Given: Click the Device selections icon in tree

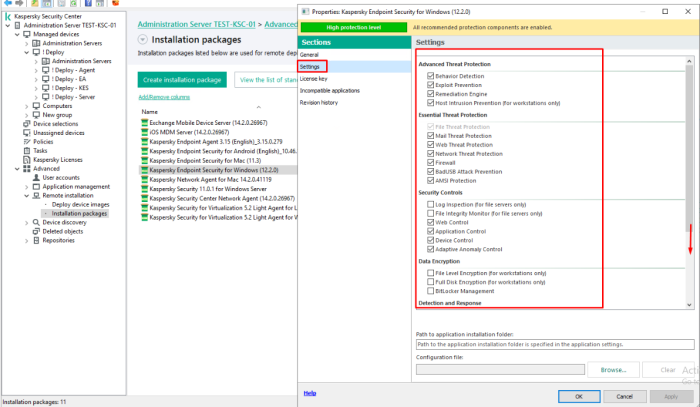Looking at the screenshot, I should (27, 124).
